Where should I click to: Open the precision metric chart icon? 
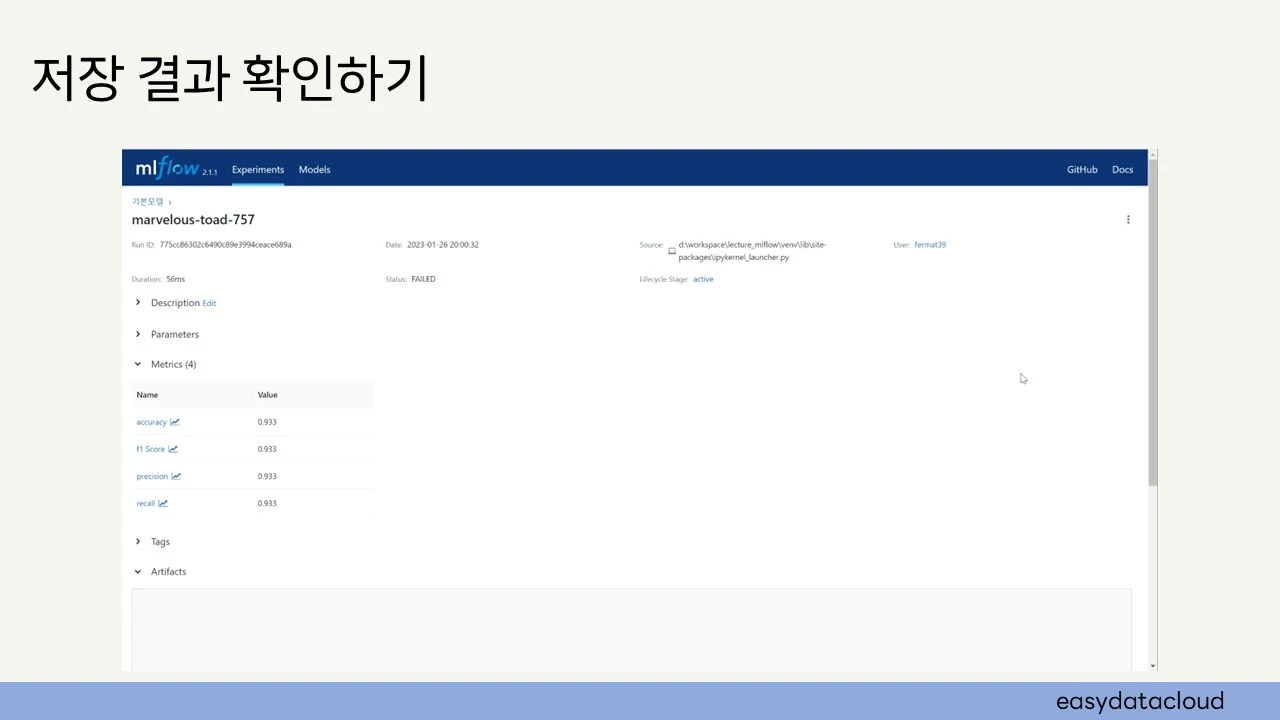tap(176, 476)
